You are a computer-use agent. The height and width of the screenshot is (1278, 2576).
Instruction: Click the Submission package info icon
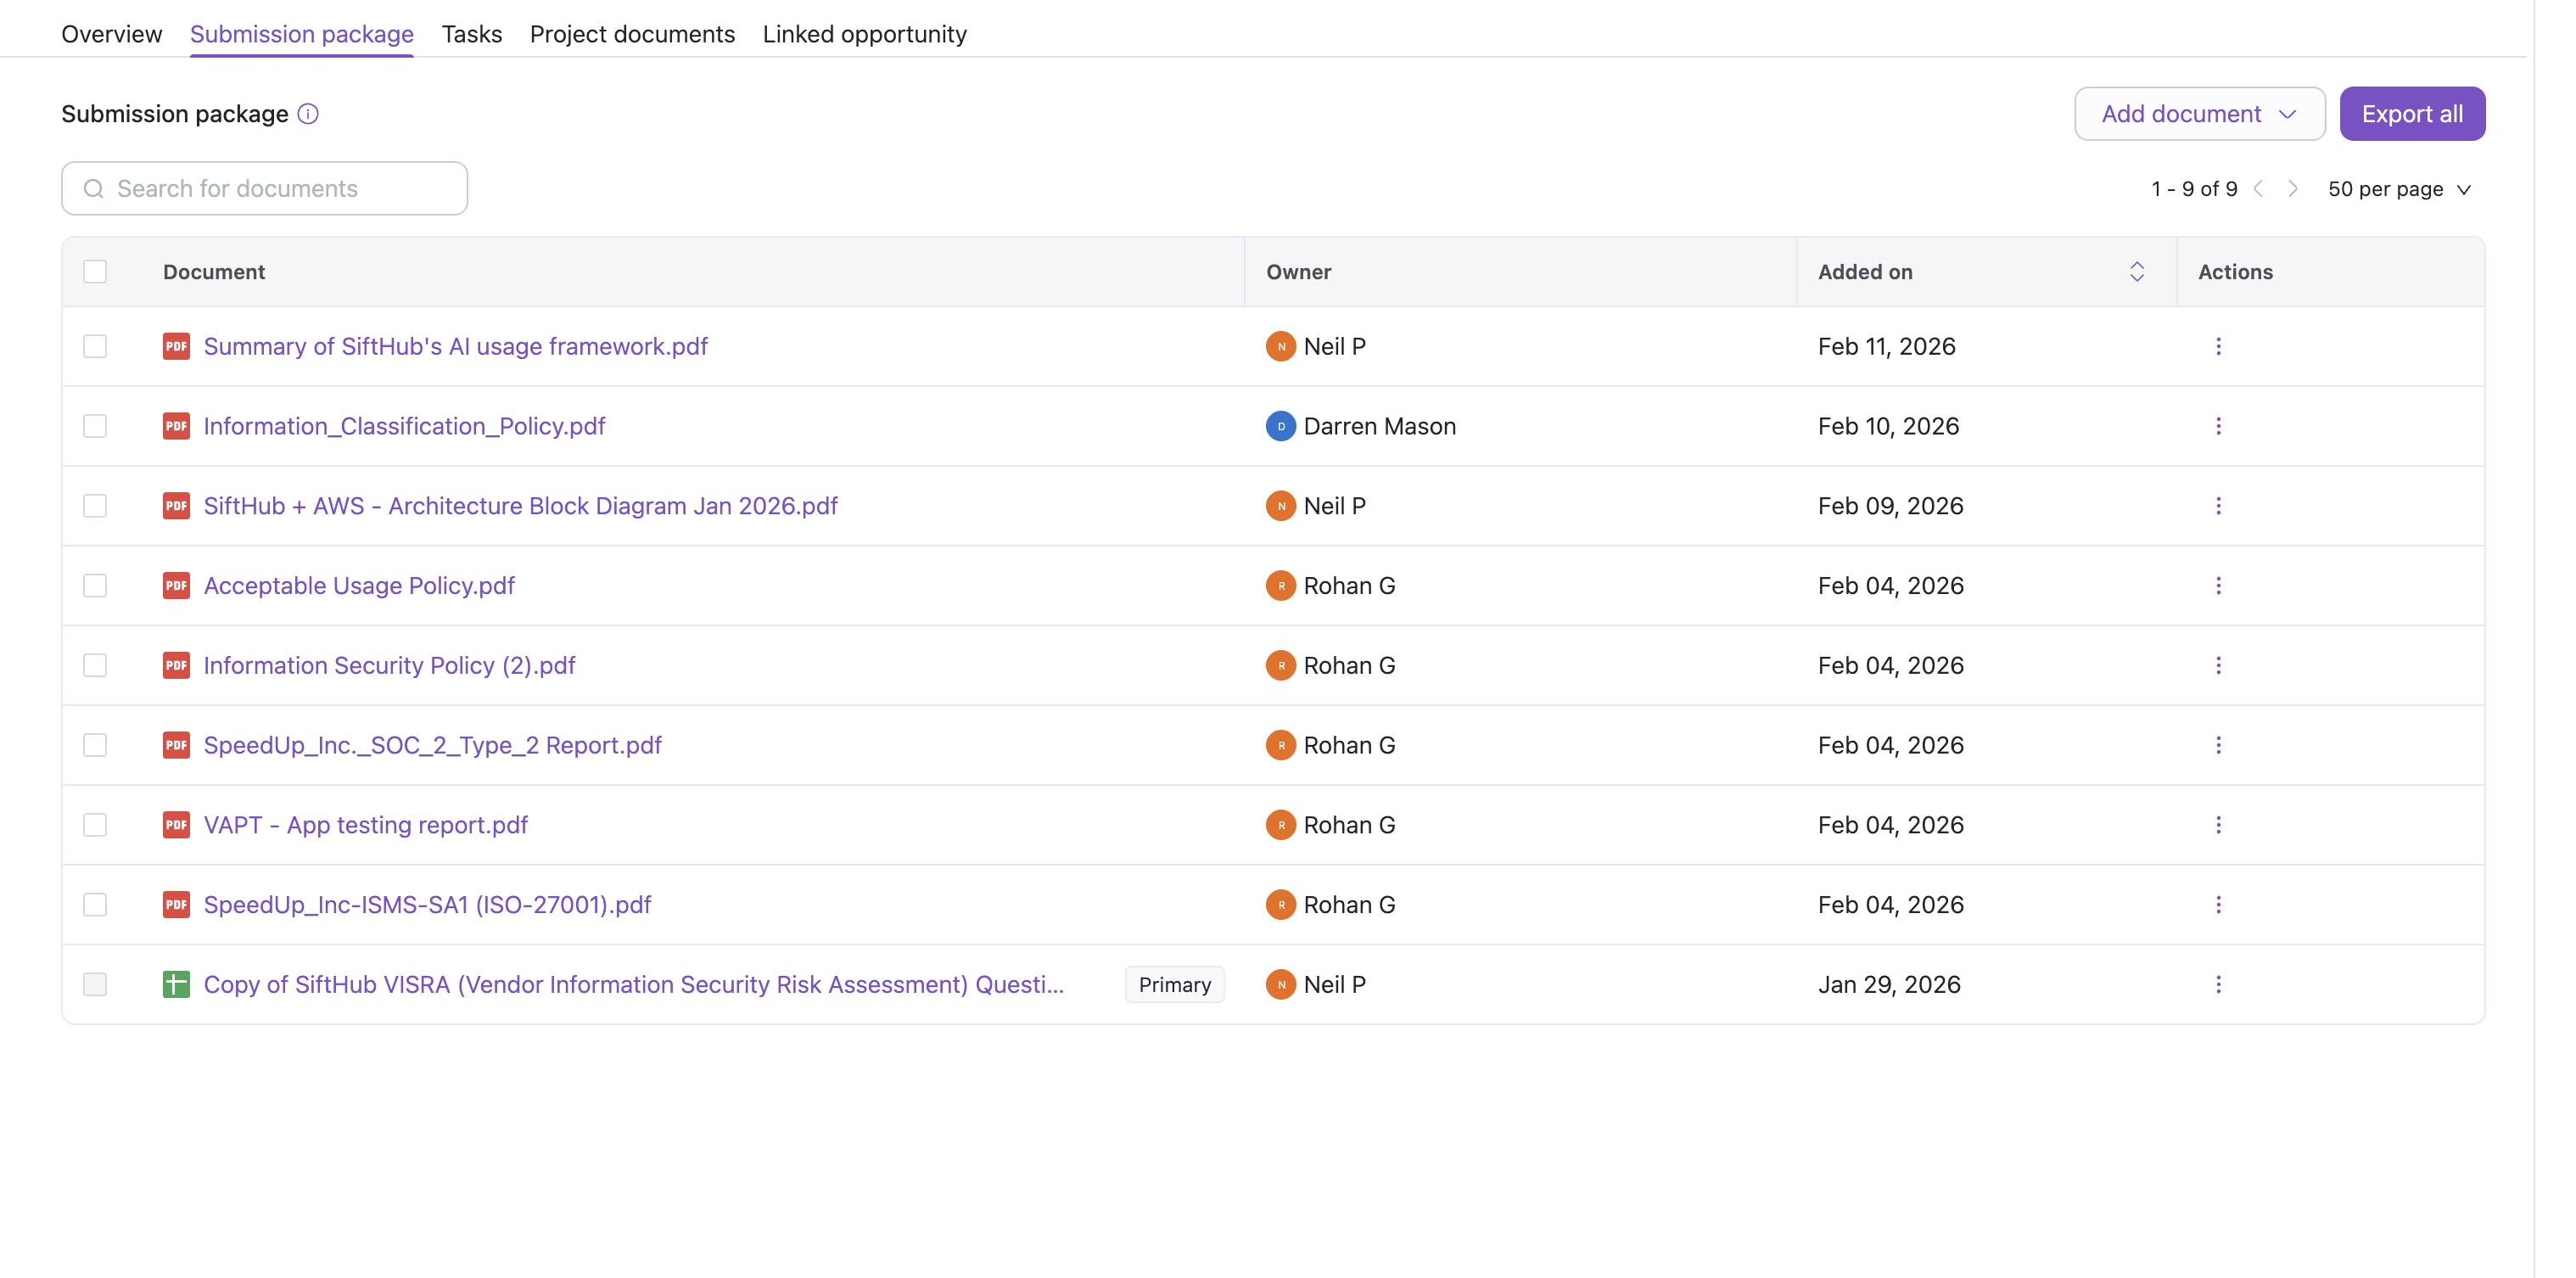tap(308, 114)
